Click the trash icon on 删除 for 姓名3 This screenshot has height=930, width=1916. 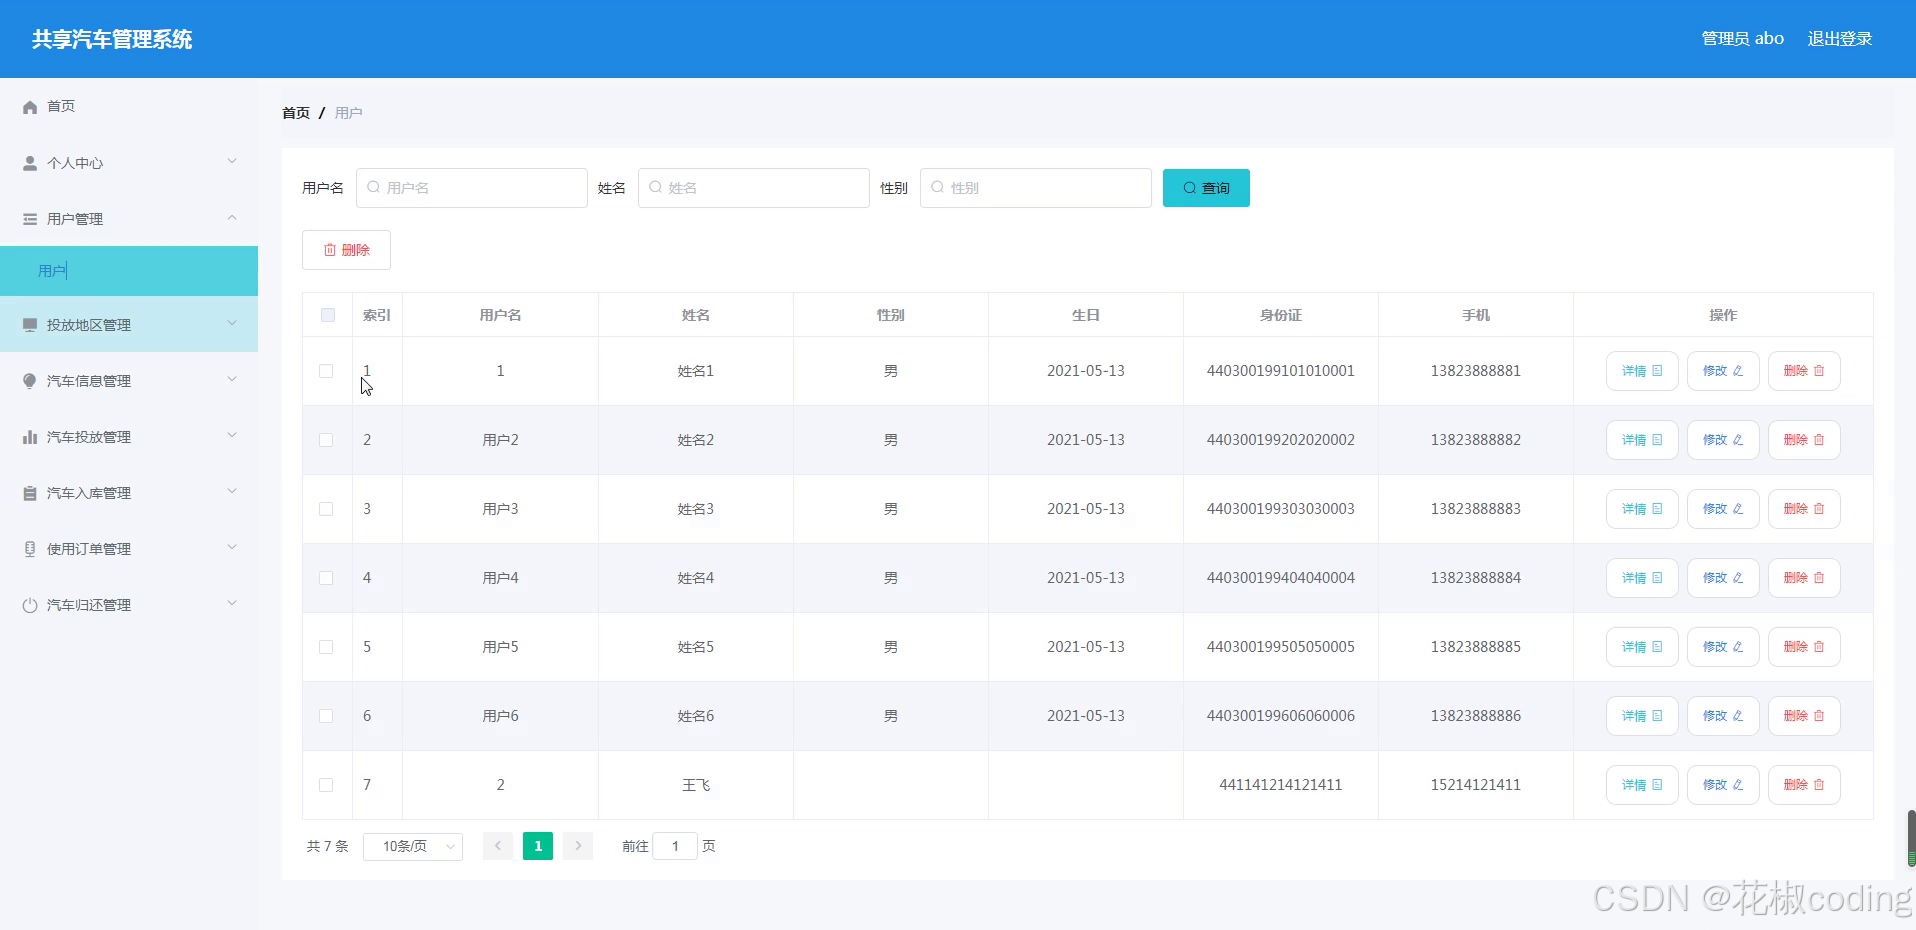click(x=1819, y=509)
